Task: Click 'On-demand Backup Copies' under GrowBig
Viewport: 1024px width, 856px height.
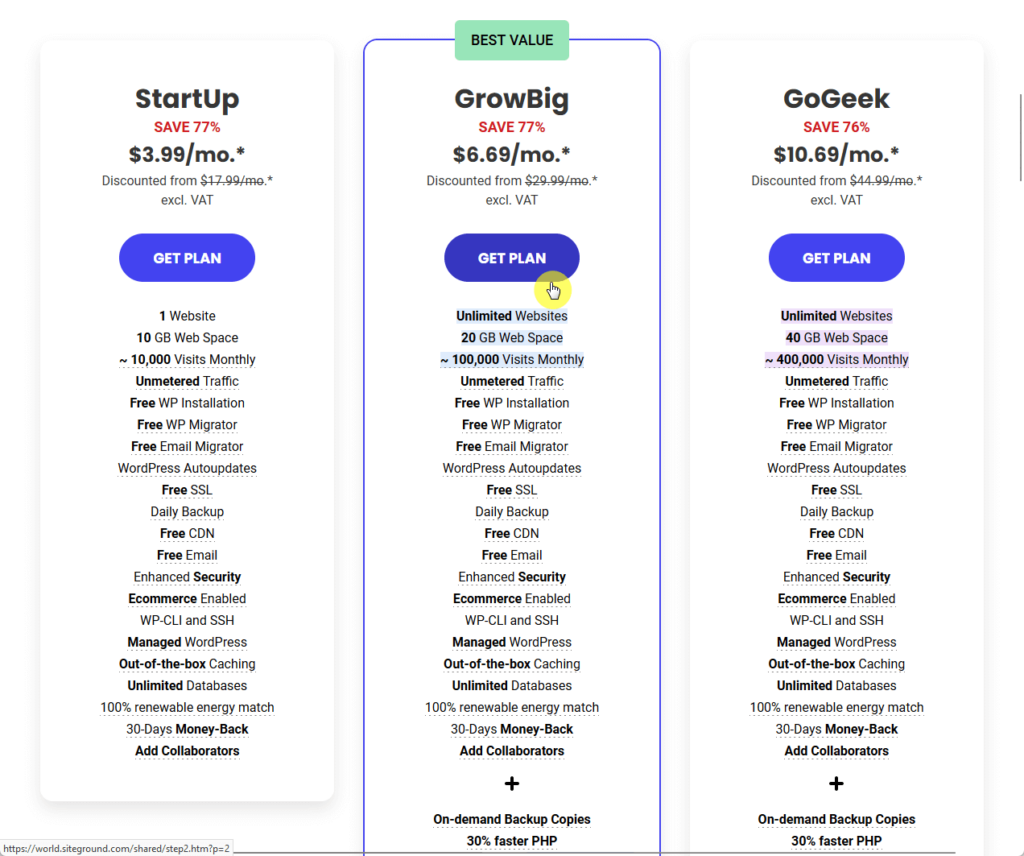Action: point(512,819)
